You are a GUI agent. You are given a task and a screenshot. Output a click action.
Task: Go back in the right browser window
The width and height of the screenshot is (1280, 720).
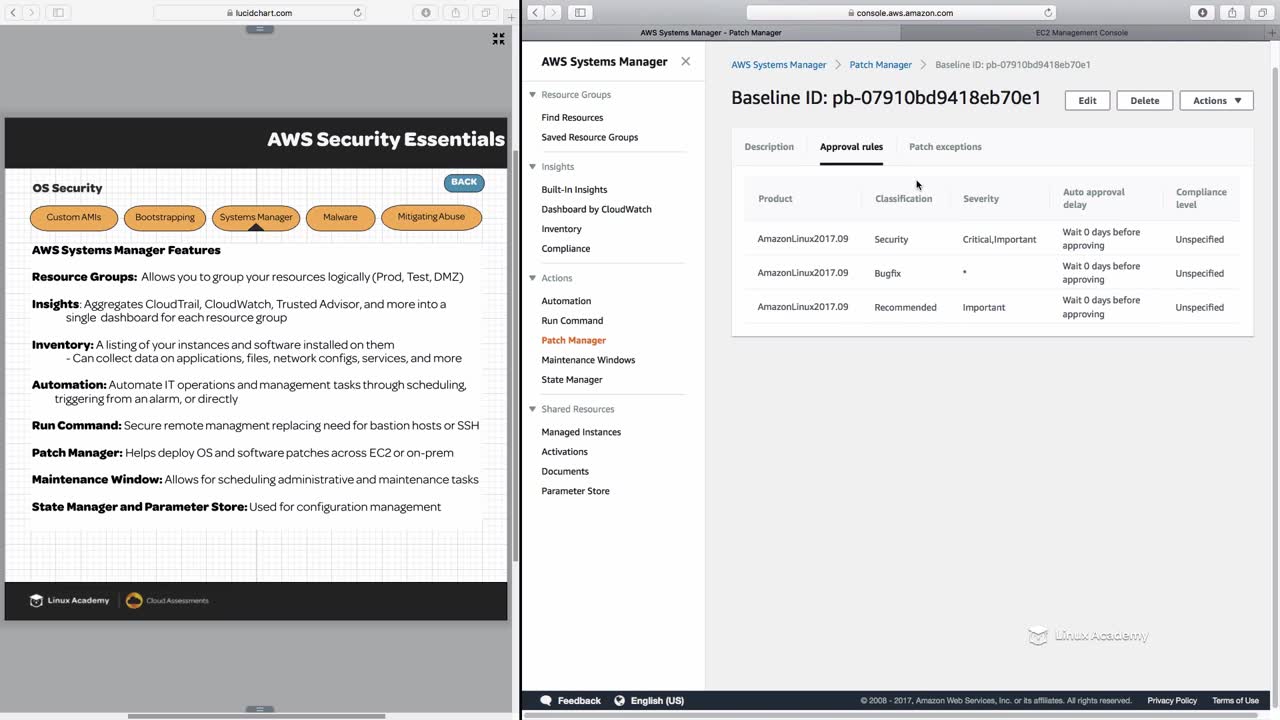coord(535,13)
